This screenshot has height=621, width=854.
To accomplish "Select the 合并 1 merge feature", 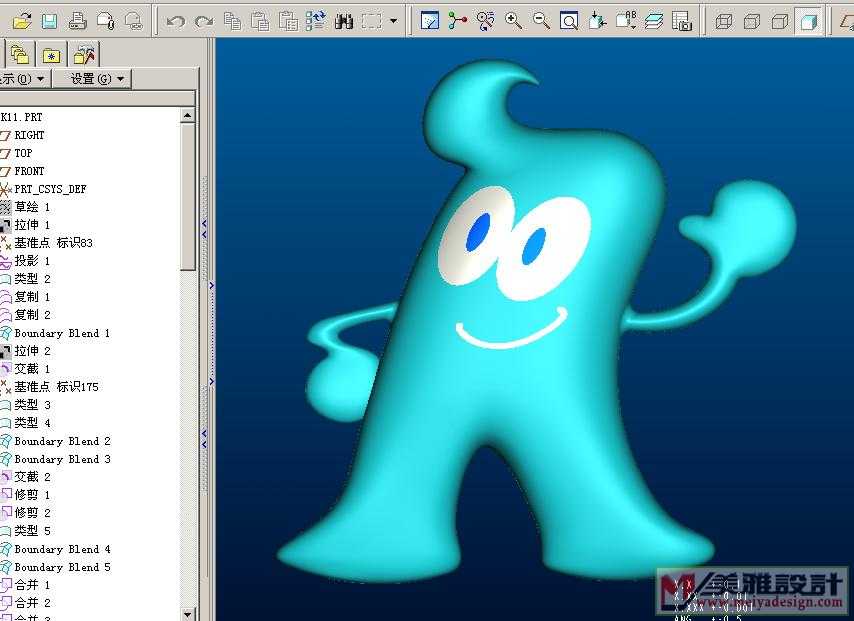I will pyautogui.click(x=32, y=585).
